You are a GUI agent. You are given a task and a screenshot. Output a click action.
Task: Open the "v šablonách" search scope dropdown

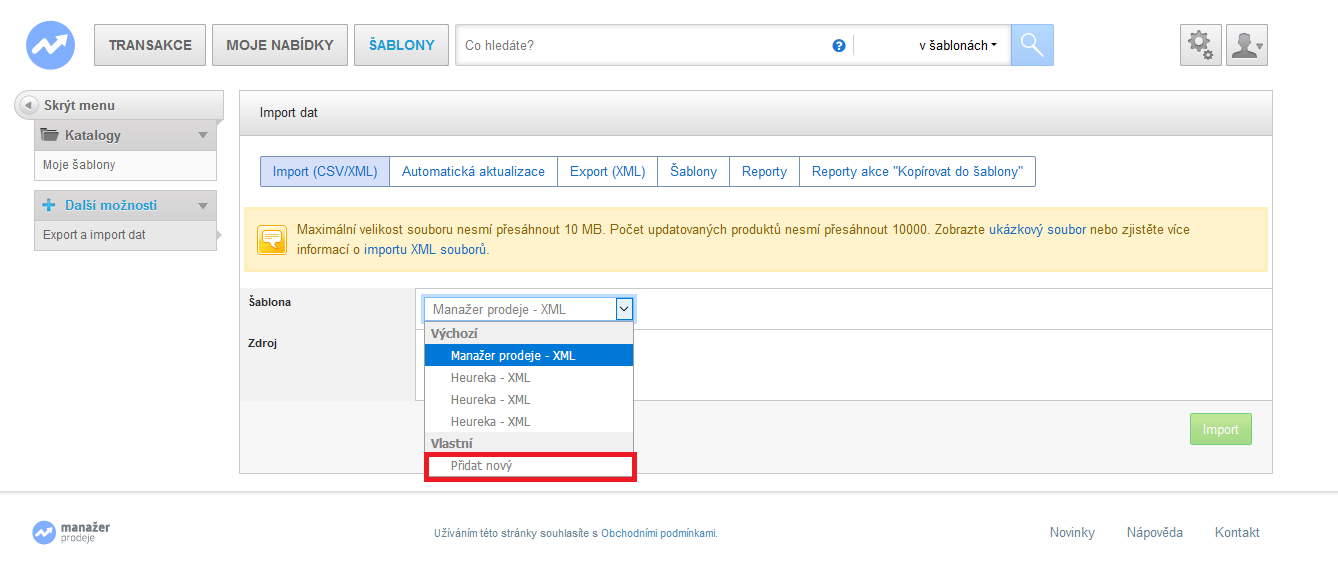click(957, 45)
